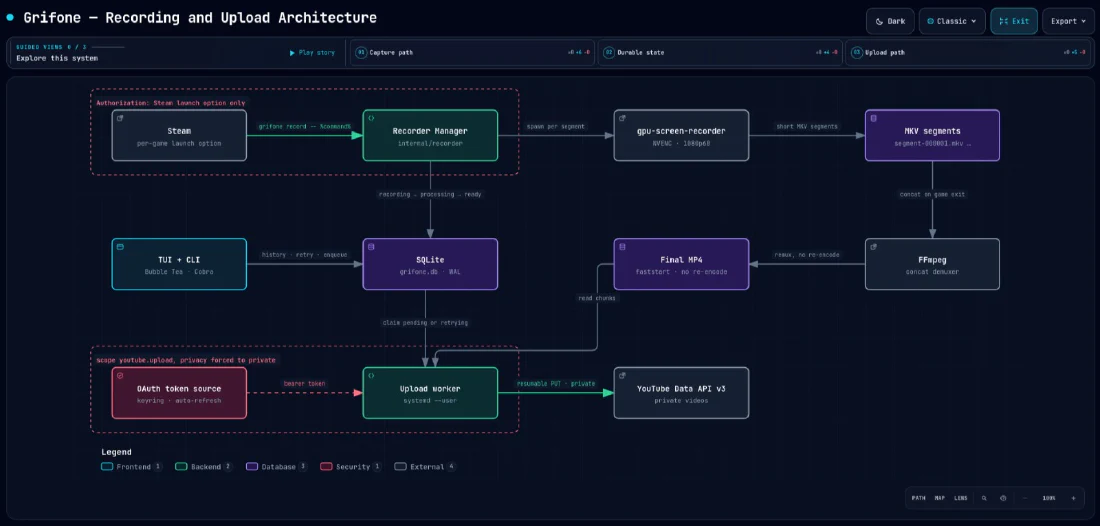Open the 01 Capture path view
Screen dimensions: 1100x526
point(472,53)
